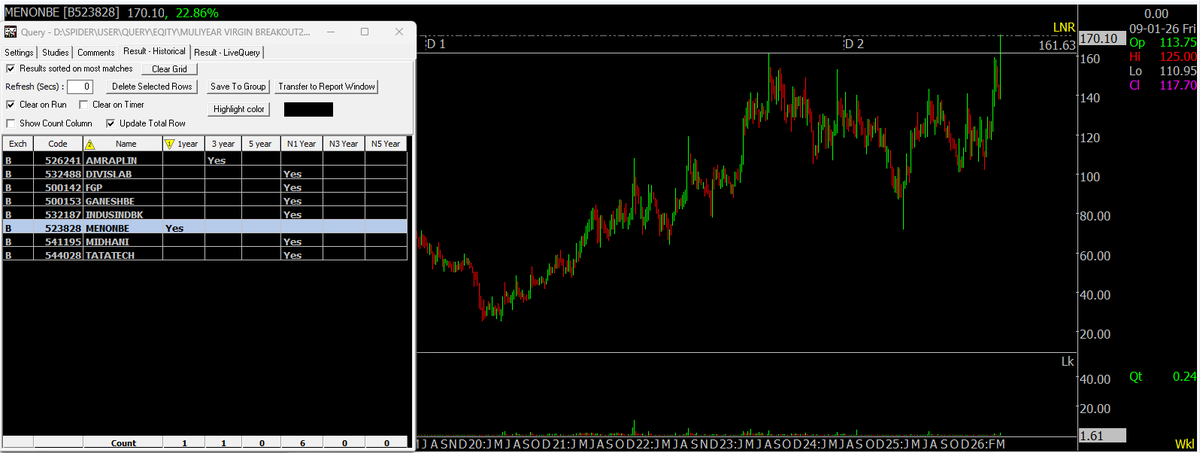This screenshot has width=1200, height=453.
Task: Click code 526241 in the grid
Action: click(64, 160)
